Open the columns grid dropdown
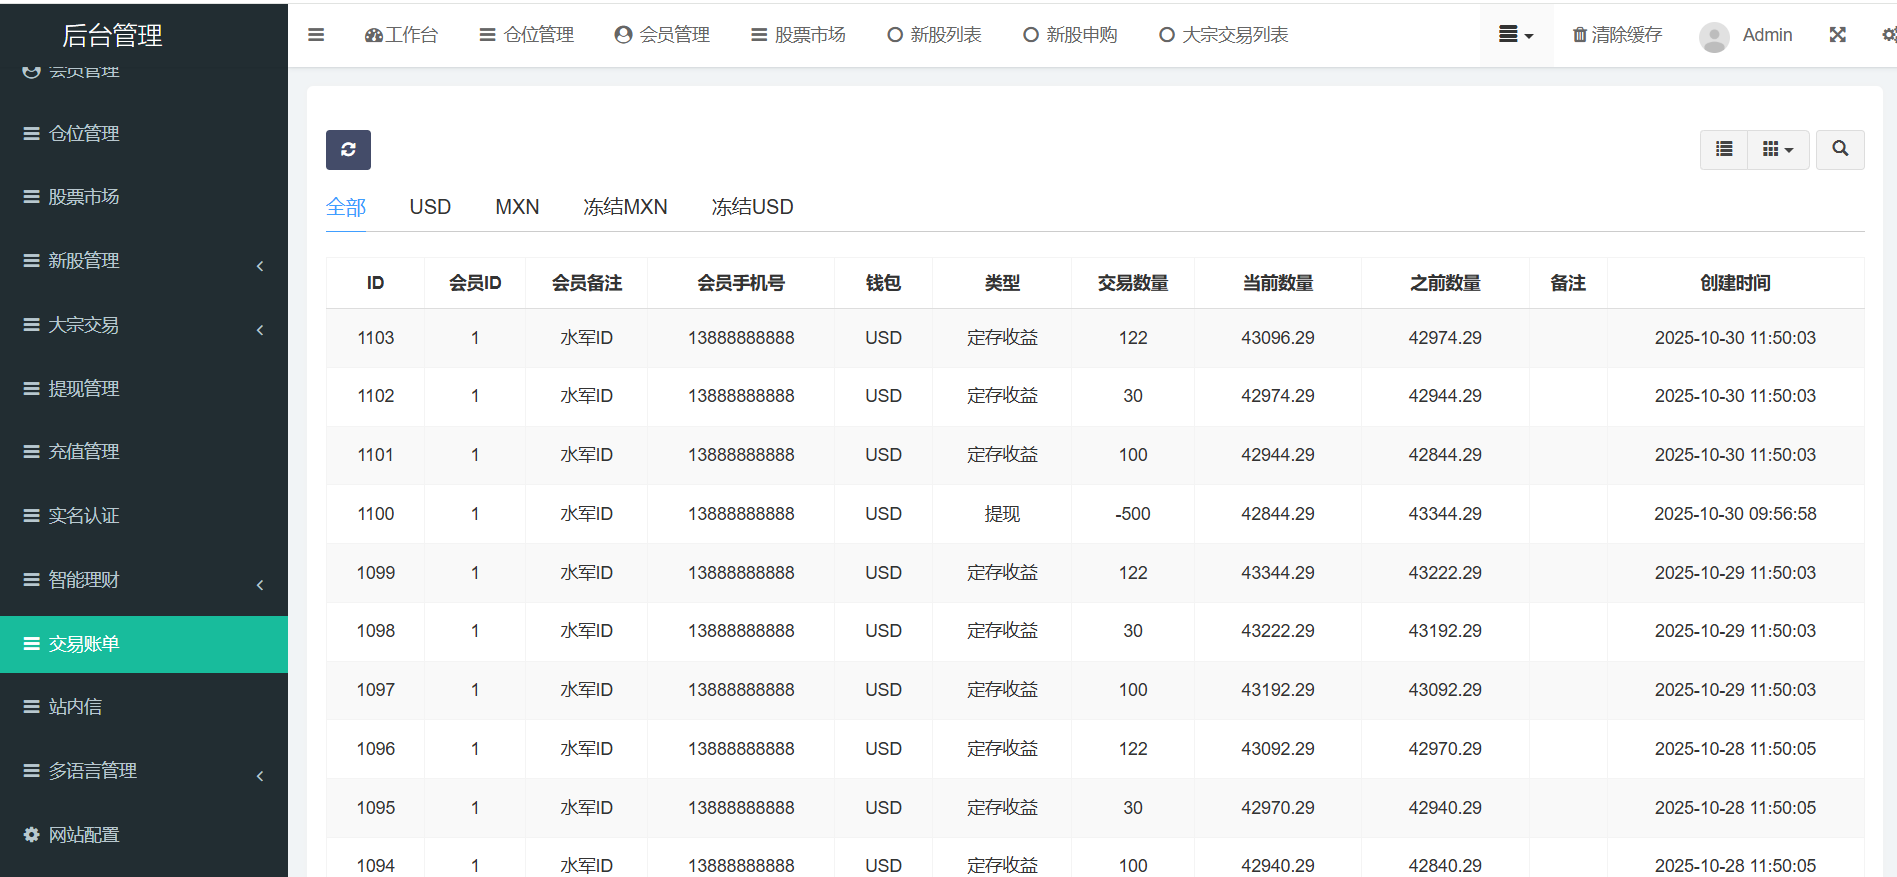Image resolution: width=1897 pixels, height=877 pixels. tap(1777, 150)
